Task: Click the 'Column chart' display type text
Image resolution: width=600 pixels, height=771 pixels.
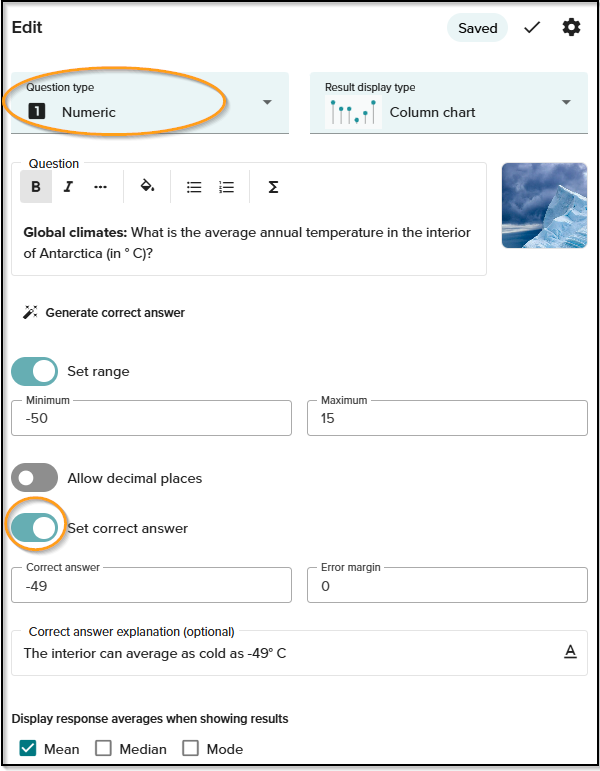Action: click(432, 112)
